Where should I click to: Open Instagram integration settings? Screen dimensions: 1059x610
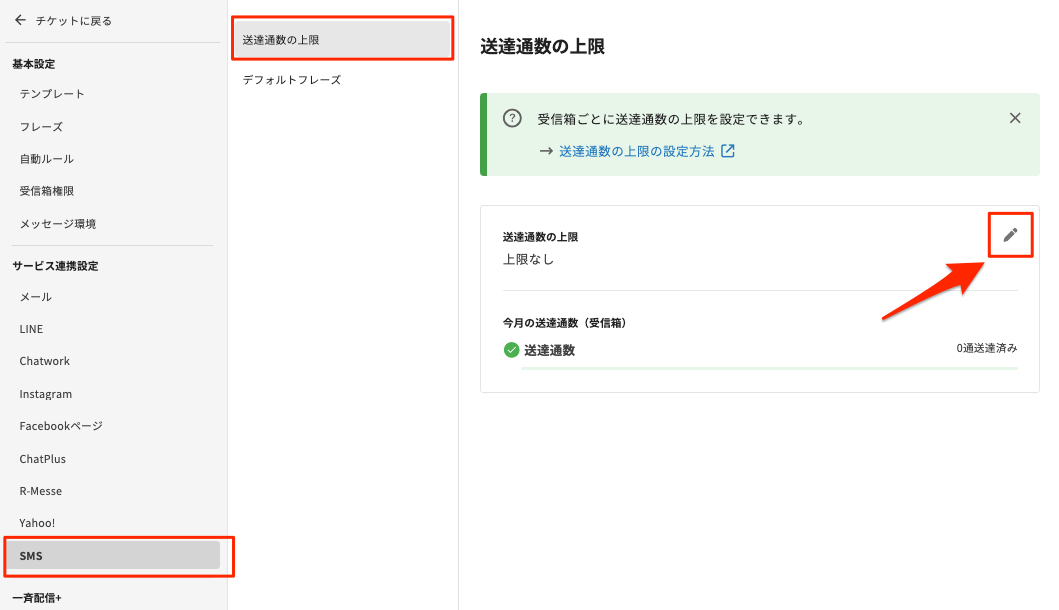click(x=46, y=394)
